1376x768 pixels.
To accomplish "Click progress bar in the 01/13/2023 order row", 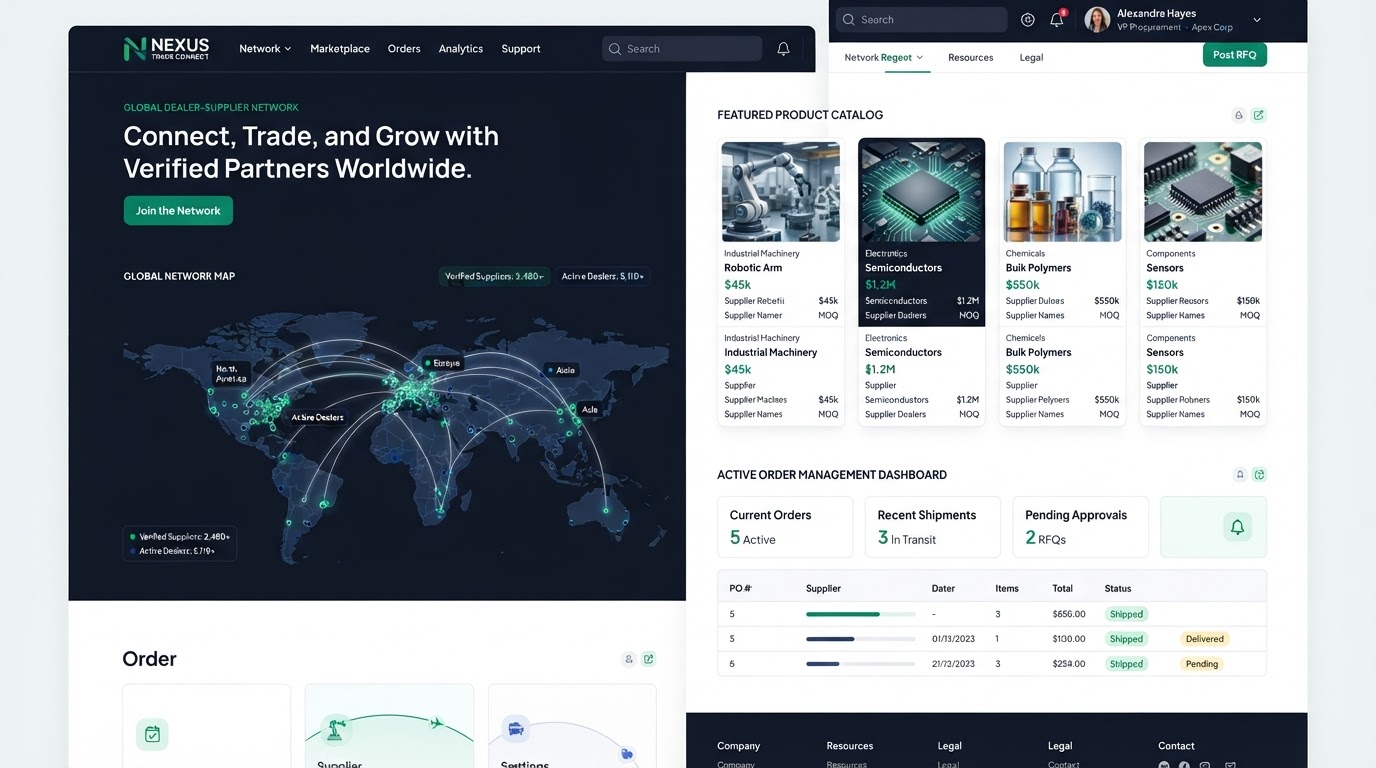I will click(861, 639).
